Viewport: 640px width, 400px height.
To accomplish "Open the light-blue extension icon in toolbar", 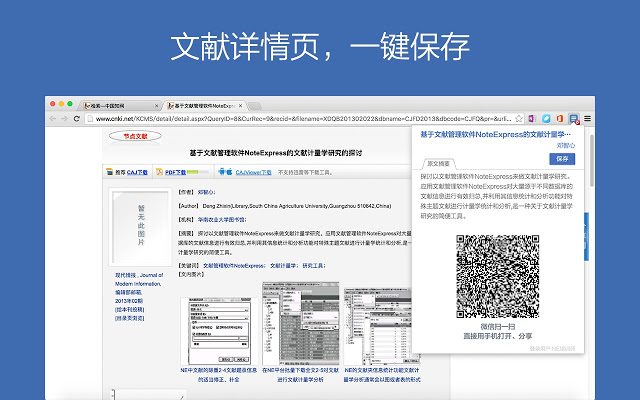I will (546, 118).
